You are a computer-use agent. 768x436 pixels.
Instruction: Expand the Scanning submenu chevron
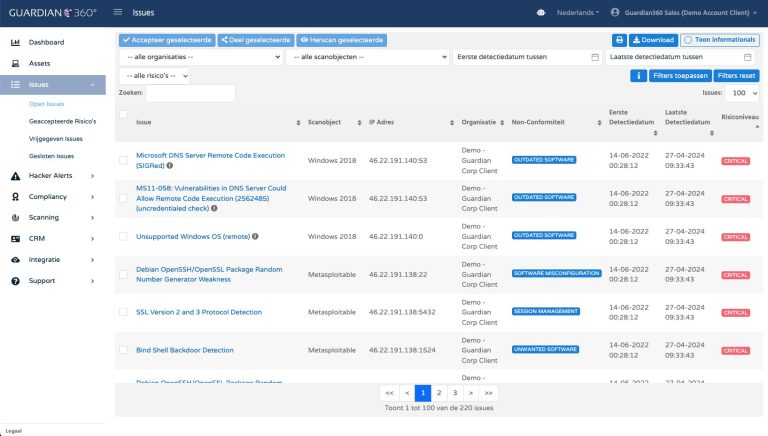click(x=92, y=218)
